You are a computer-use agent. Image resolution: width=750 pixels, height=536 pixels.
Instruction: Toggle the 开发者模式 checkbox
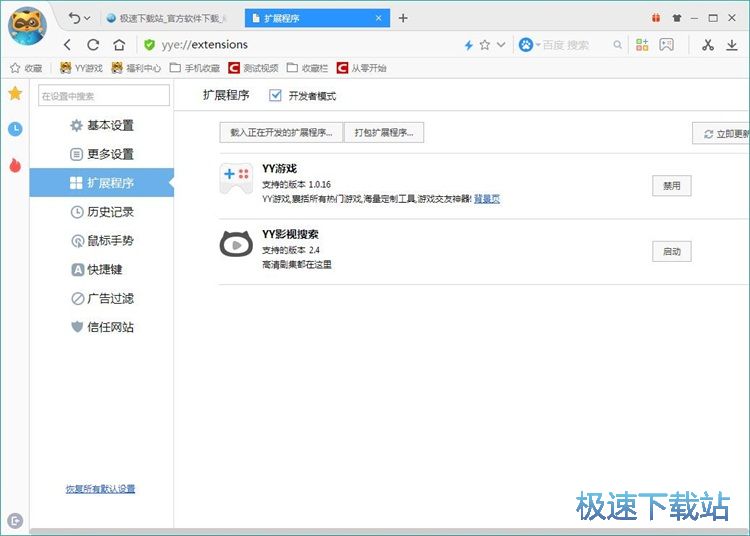[275, 95]
